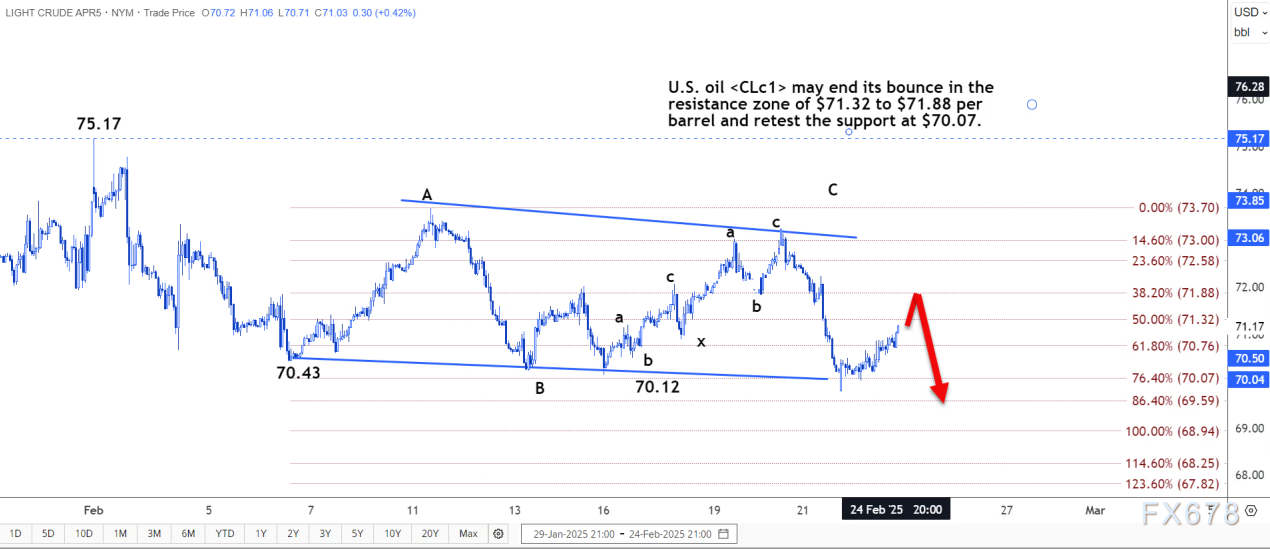Open the time range settings gear beside Max
This screenshot has height=549, width=1270.
pos(499,533)
